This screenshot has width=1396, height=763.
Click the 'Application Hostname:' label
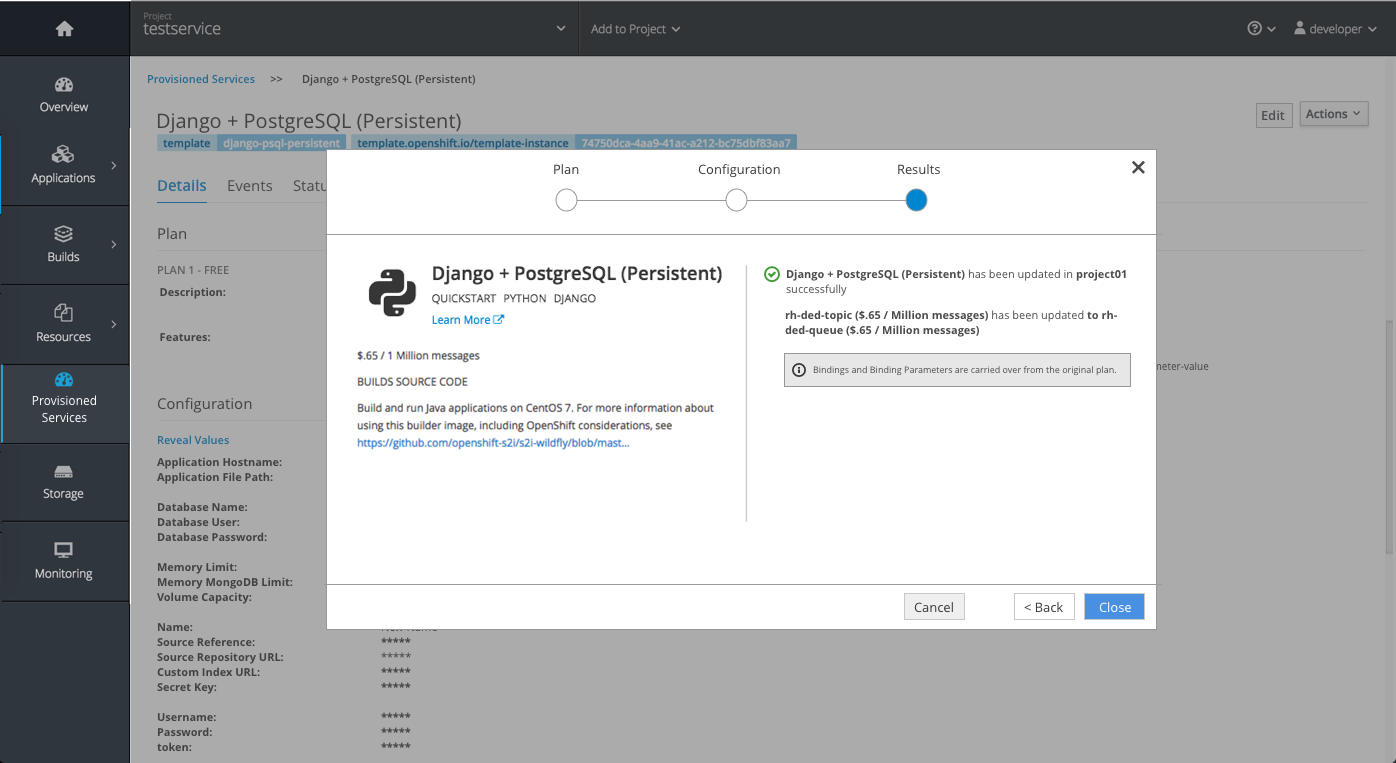point(219,462)
